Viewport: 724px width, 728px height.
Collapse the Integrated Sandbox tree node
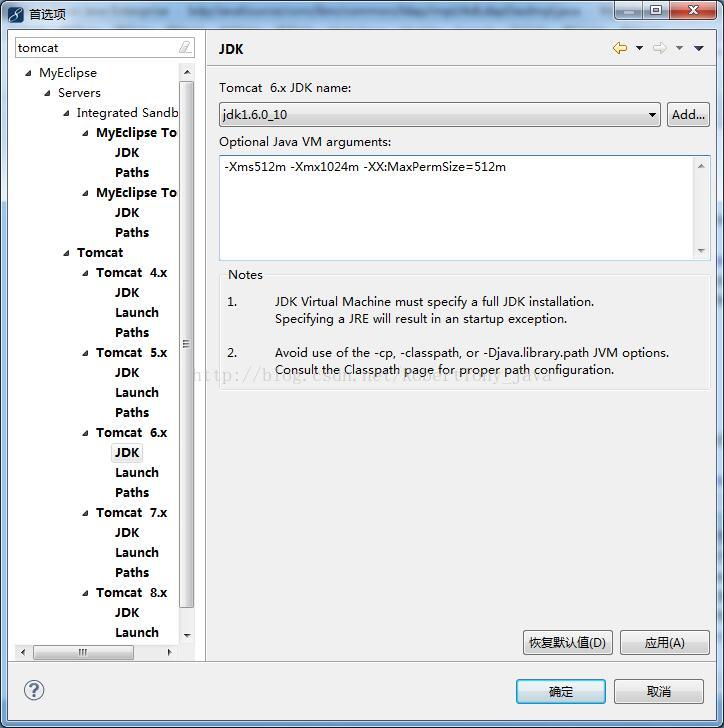pos(66,113)
